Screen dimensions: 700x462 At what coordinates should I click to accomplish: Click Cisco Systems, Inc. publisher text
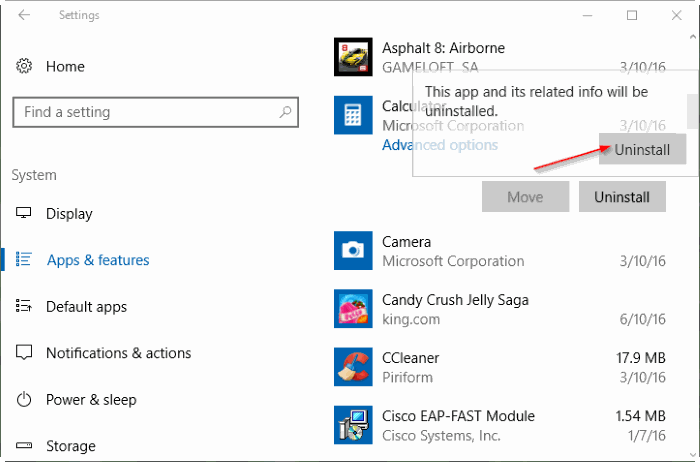point(441,436)
